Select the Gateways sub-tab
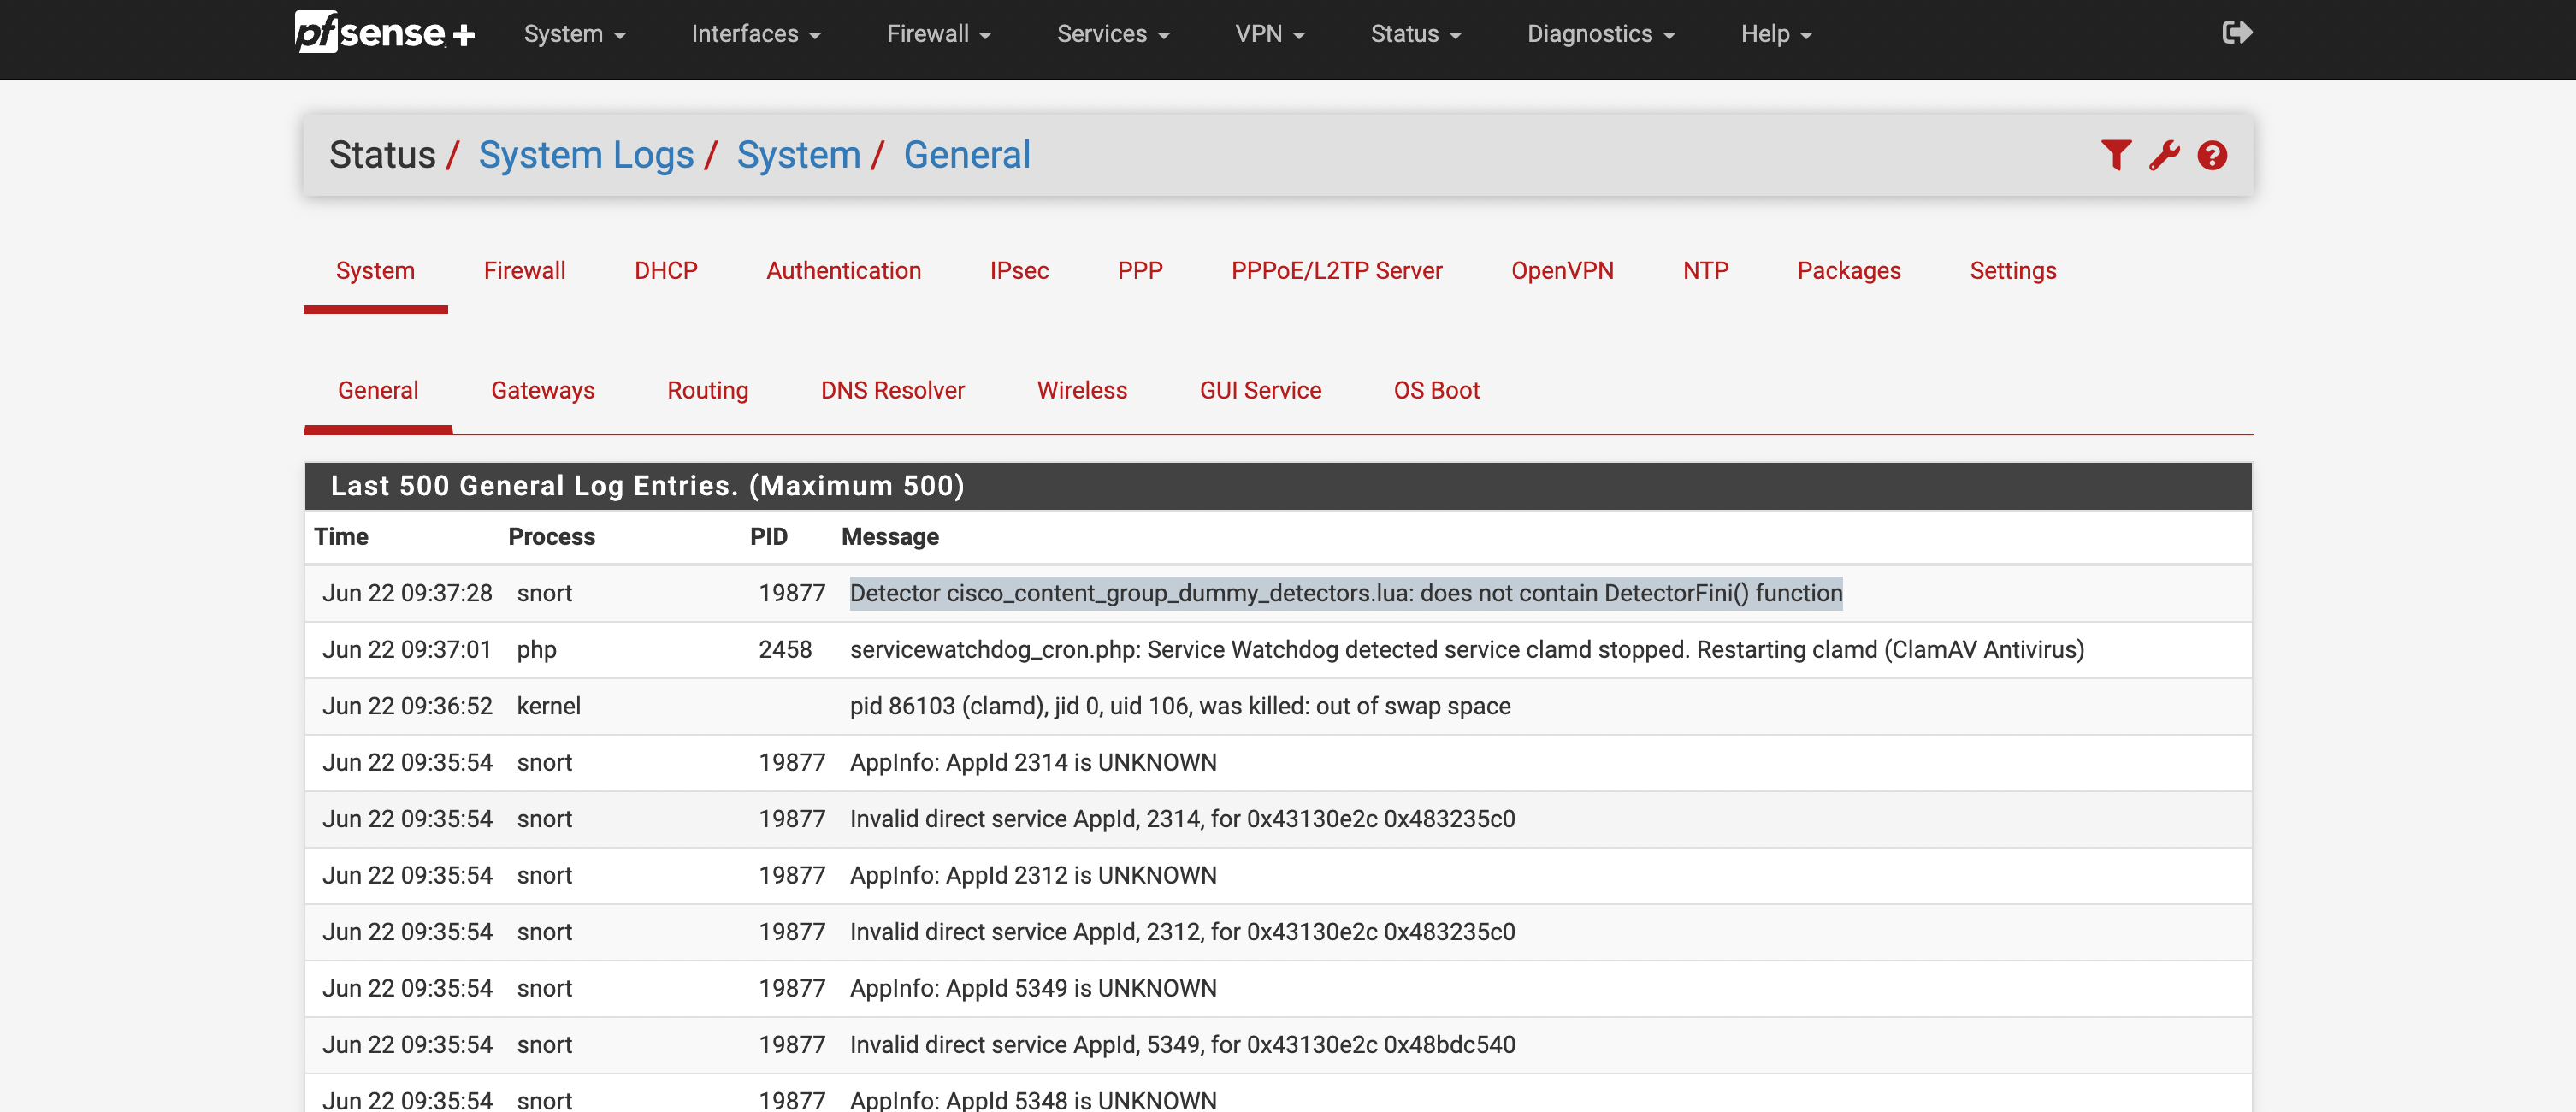 tap(542, 391)
